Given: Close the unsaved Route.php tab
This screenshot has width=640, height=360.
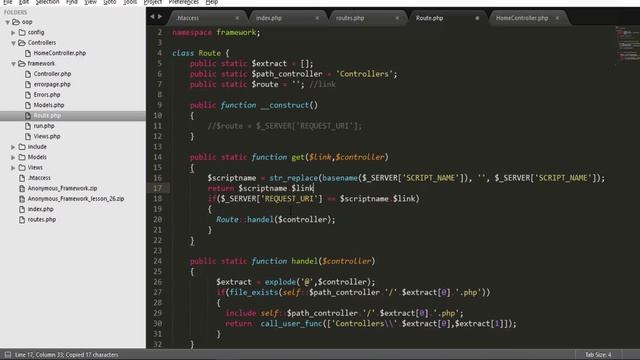Looking at the screenshot, I should tap(477, 18).
